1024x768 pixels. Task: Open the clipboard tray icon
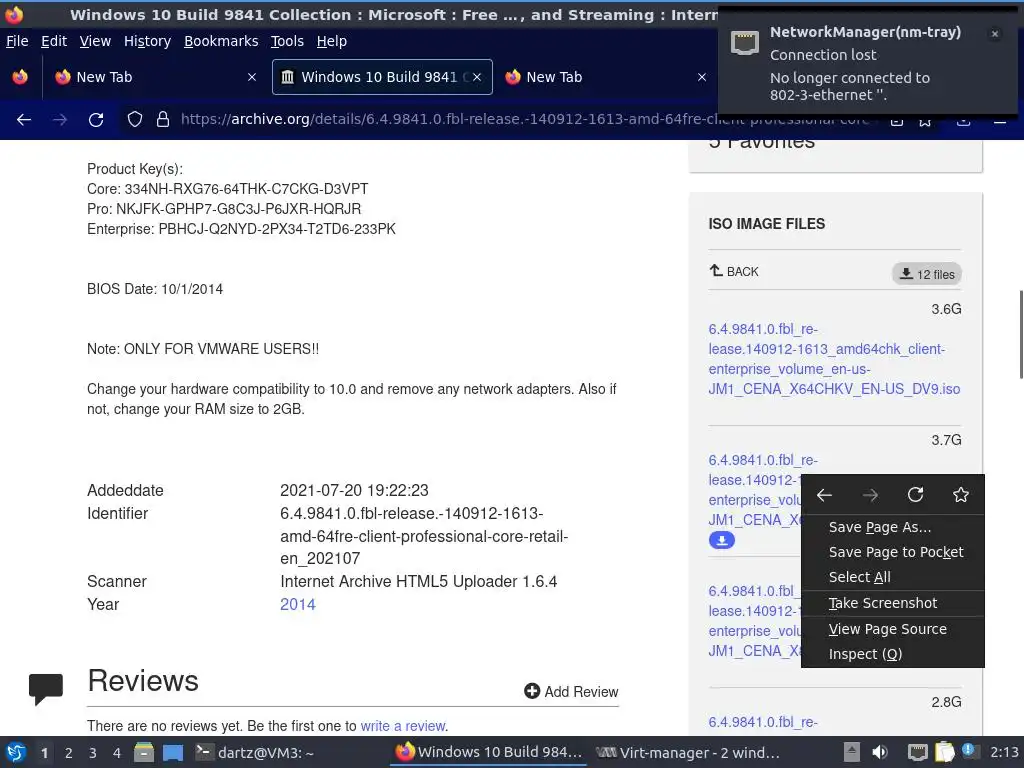(x=944, y=752)
